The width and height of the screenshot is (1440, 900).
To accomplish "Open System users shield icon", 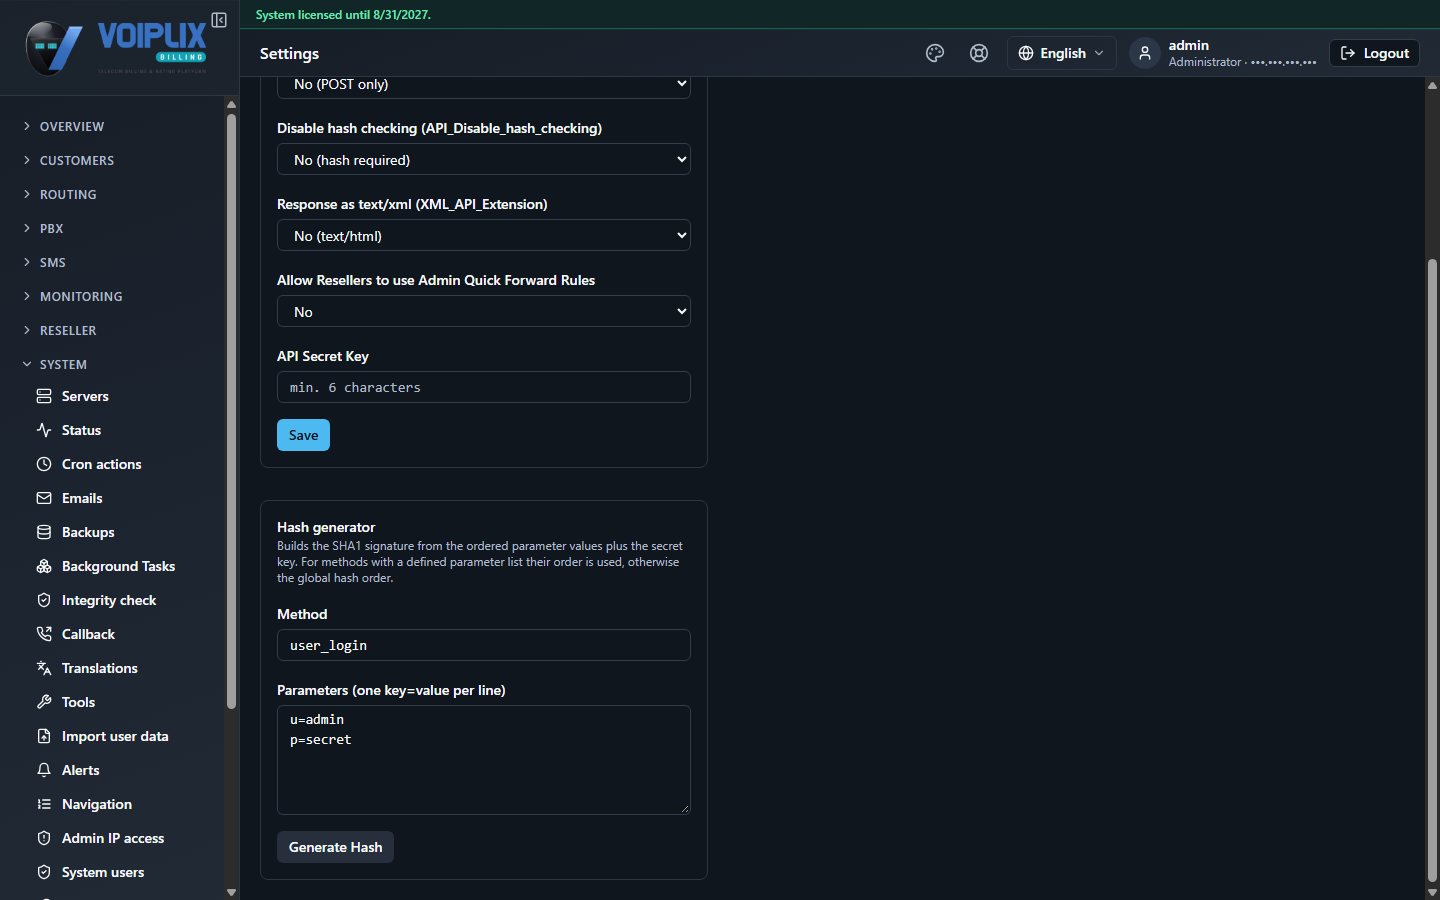I will click(44, 872).
